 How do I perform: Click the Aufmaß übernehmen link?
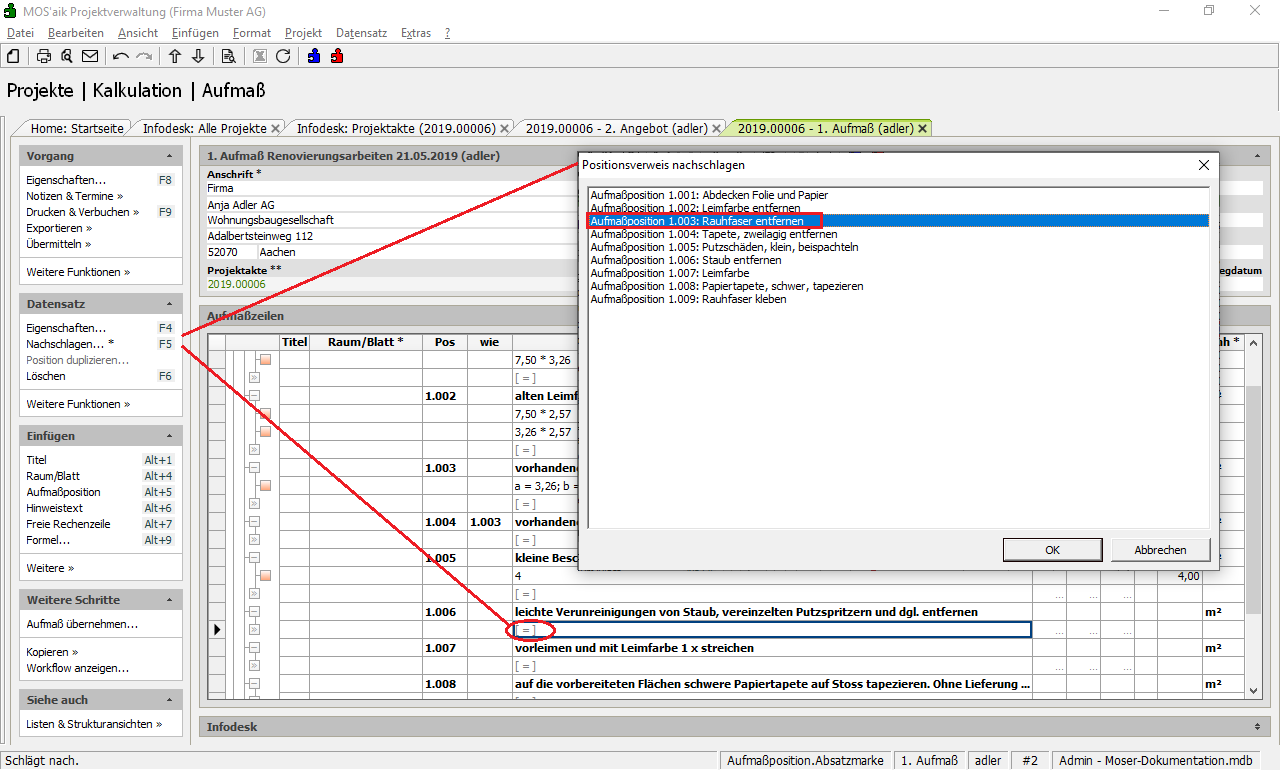click(x=82, y=624)
